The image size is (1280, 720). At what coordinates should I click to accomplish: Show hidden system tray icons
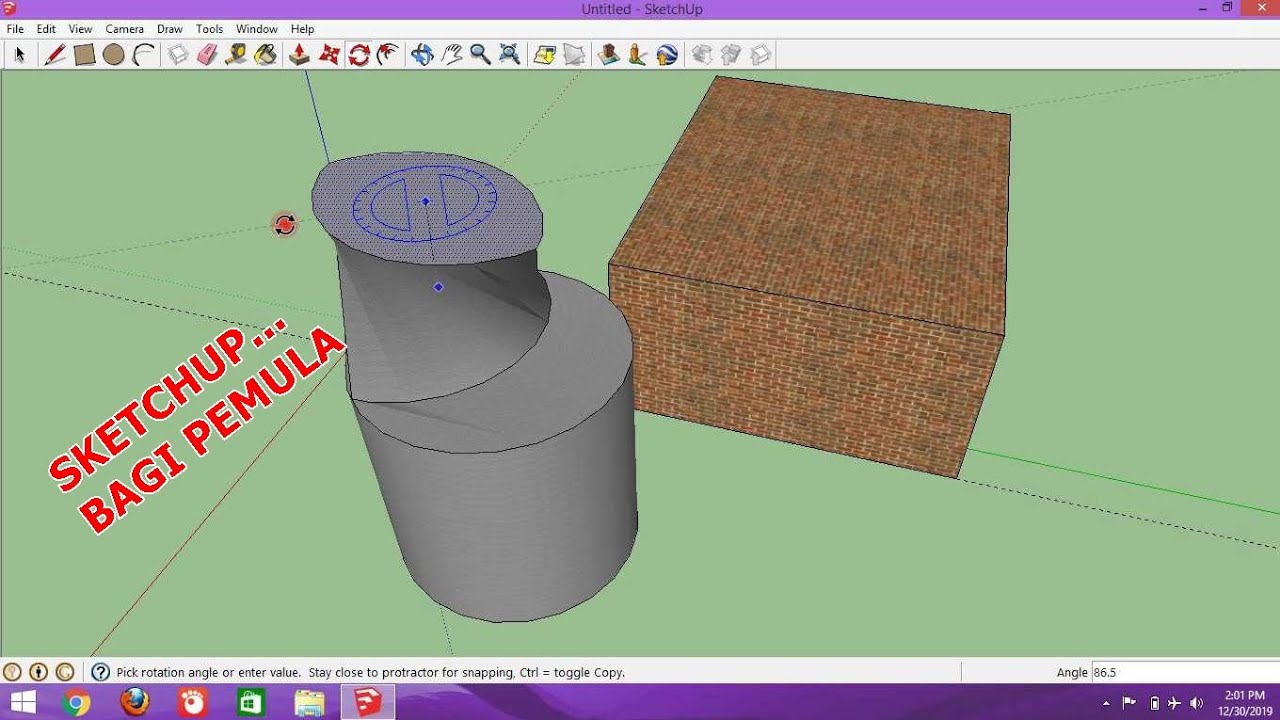pyautogui.click(x=1106, y=703)
